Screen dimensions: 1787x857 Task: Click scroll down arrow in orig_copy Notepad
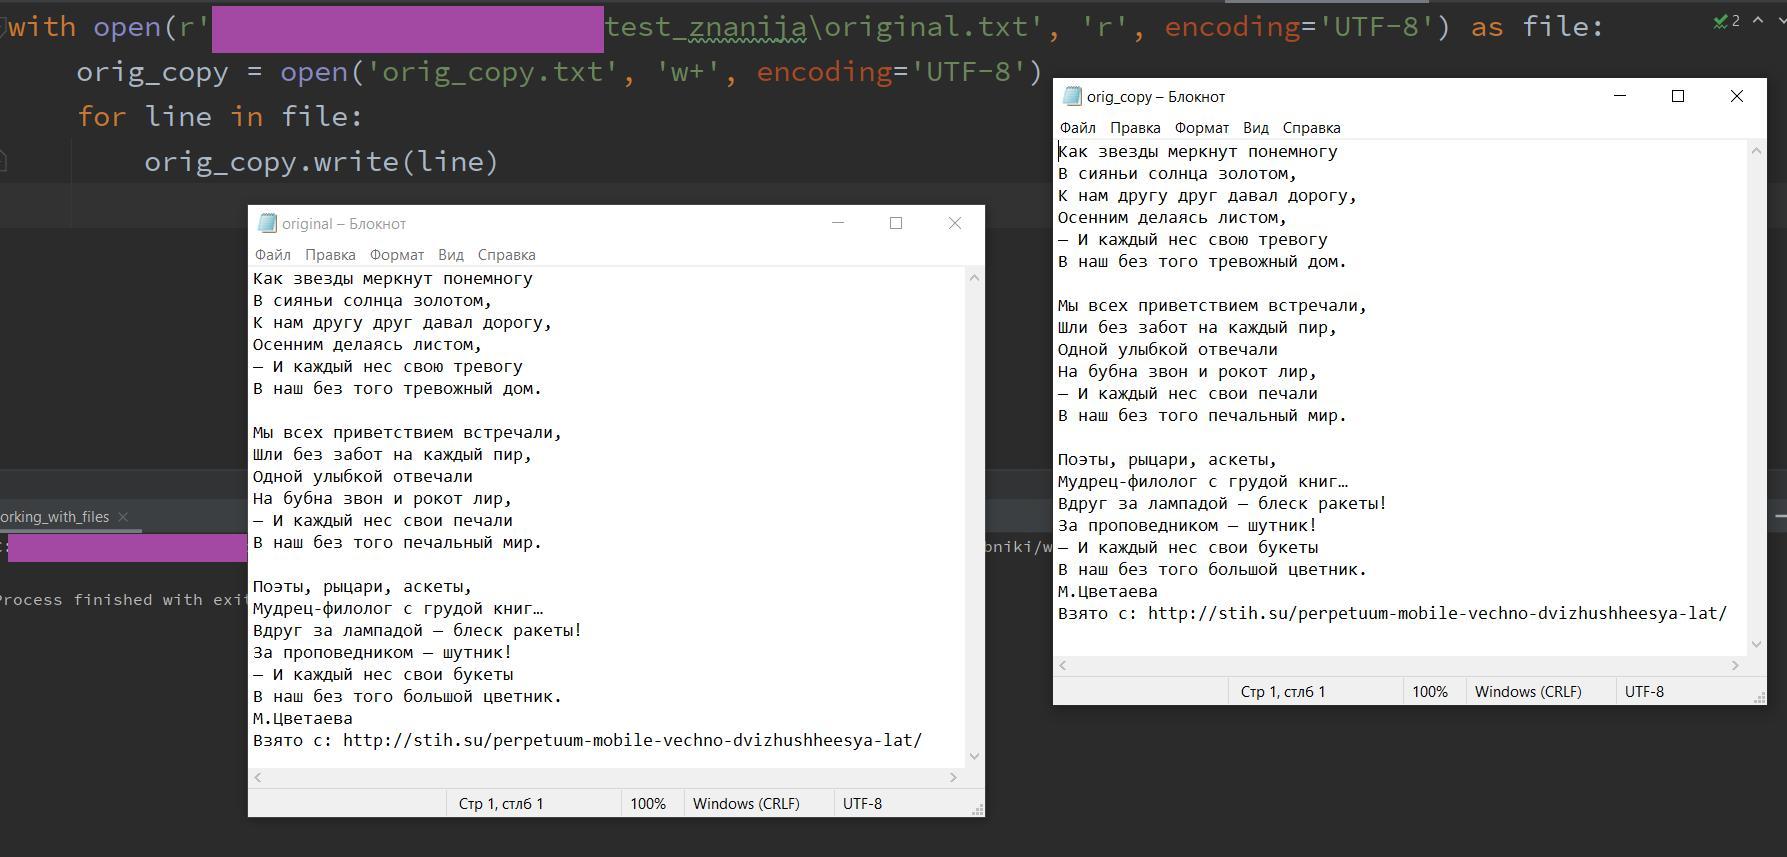coord(1756,645)
